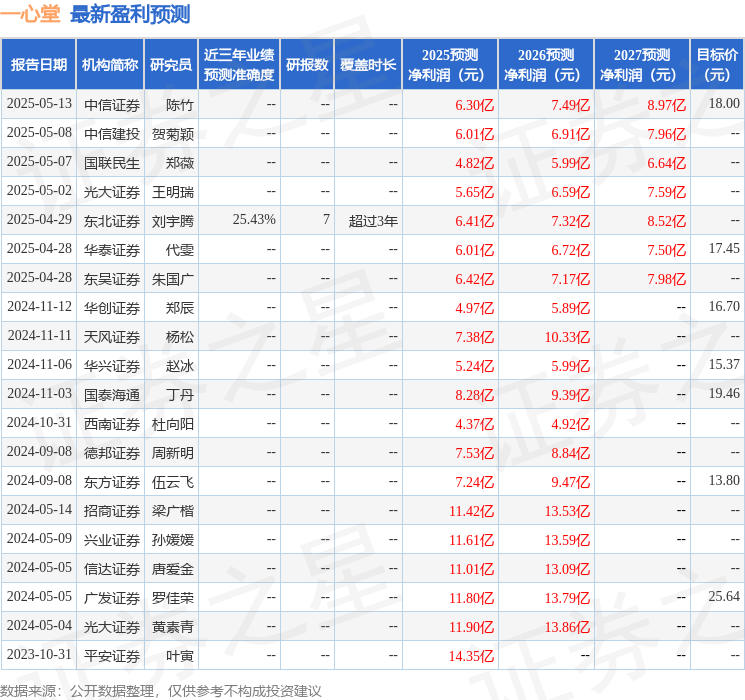Click the 6.30亿 profit value
The image size is (745, 700).
tap(475, 105)
